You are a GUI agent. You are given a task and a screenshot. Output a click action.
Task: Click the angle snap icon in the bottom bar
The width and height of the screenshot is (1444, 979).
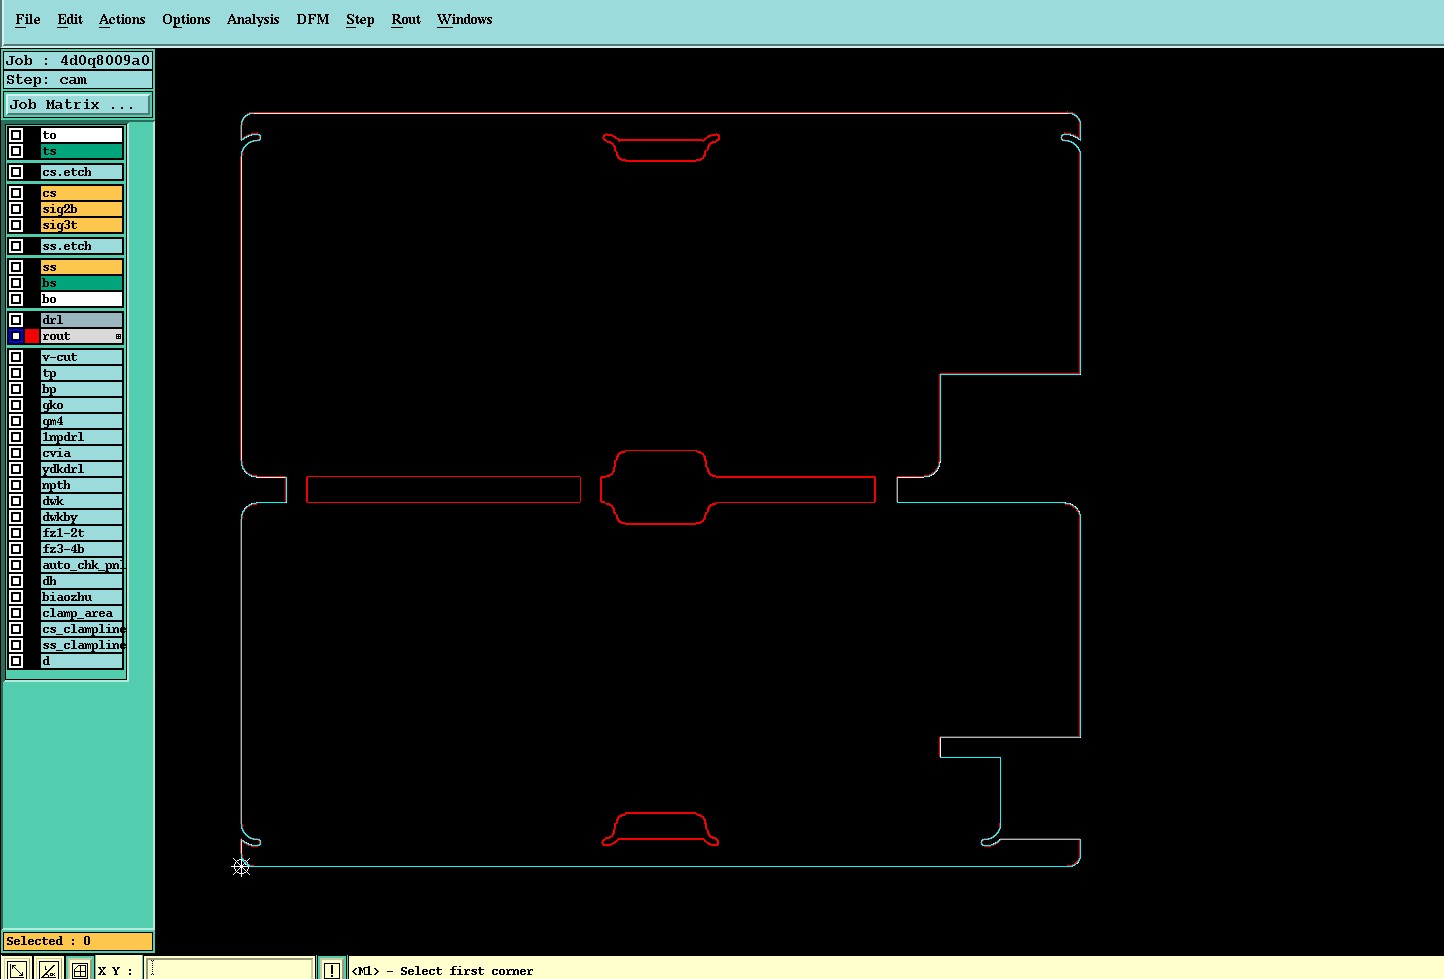[x=48, y=969]
